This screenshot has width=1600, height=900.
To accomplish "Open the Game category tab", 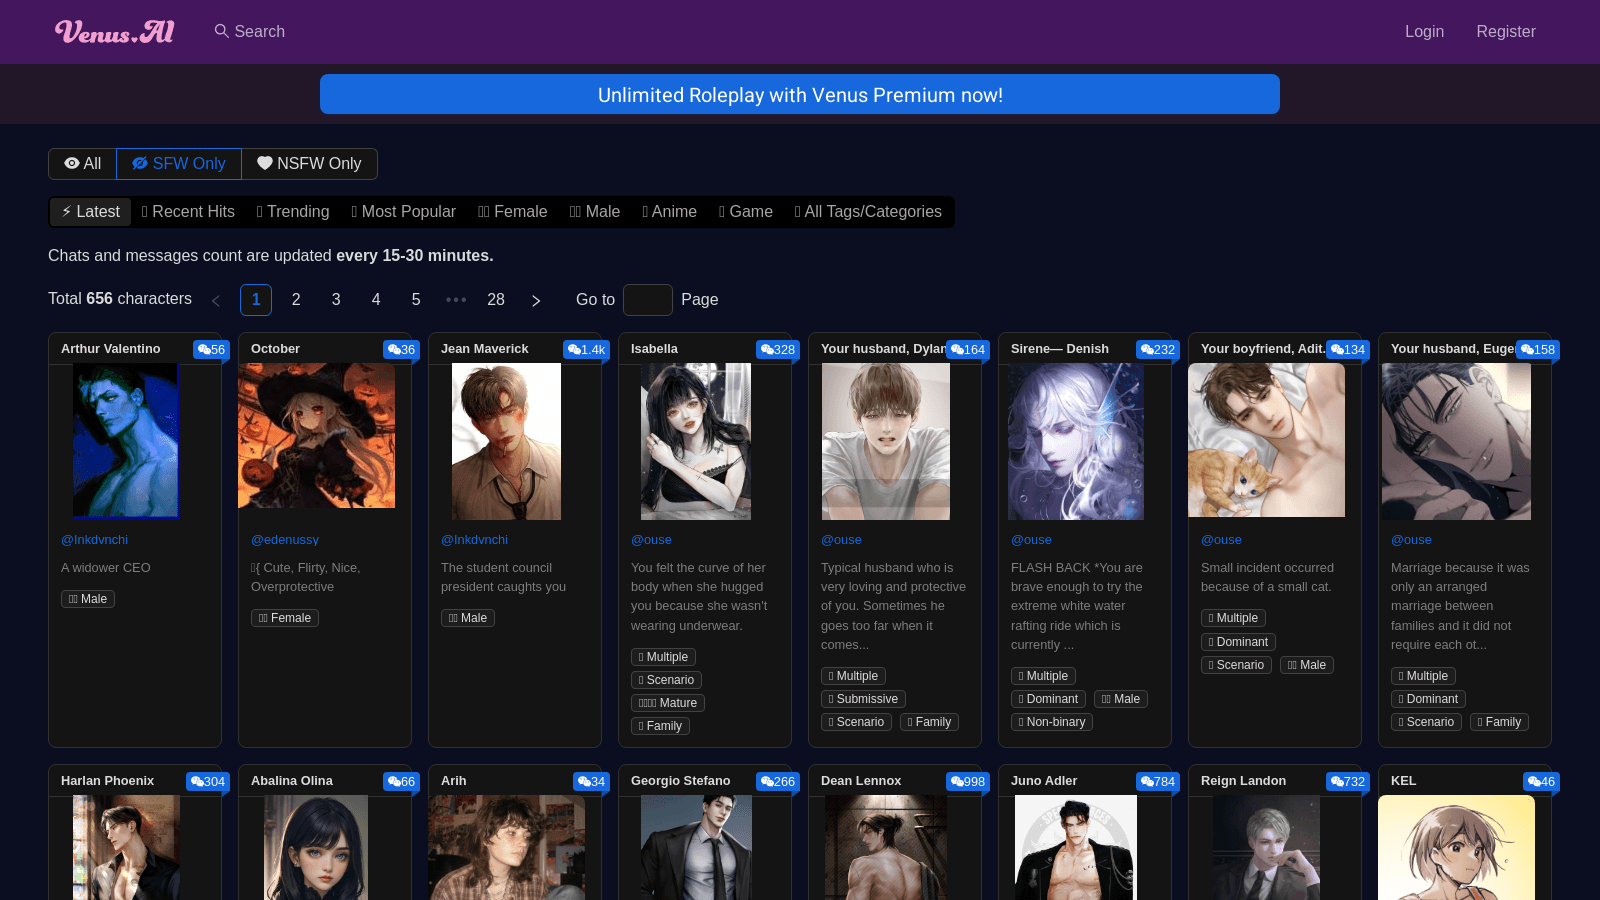I will point(746,212).
